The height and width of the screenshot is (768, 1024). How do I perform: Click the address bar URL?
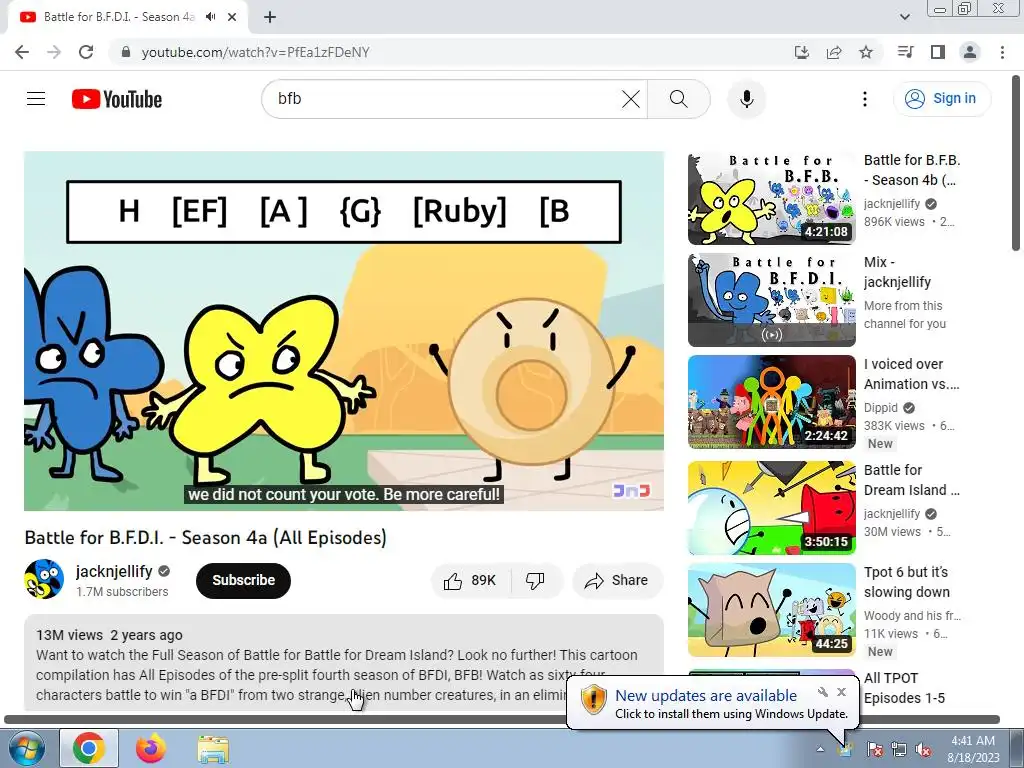click(x=255, y=52)
